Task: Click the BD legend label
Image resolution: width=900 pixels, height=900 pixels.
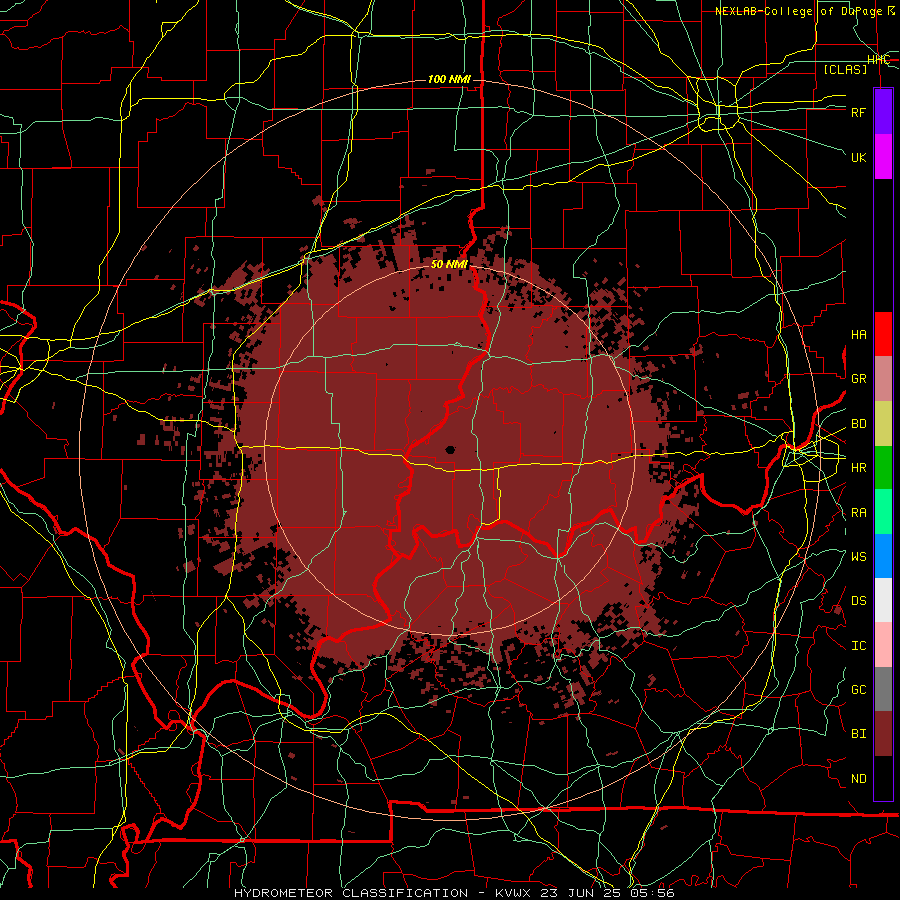Action: click(x=859, y=424)
